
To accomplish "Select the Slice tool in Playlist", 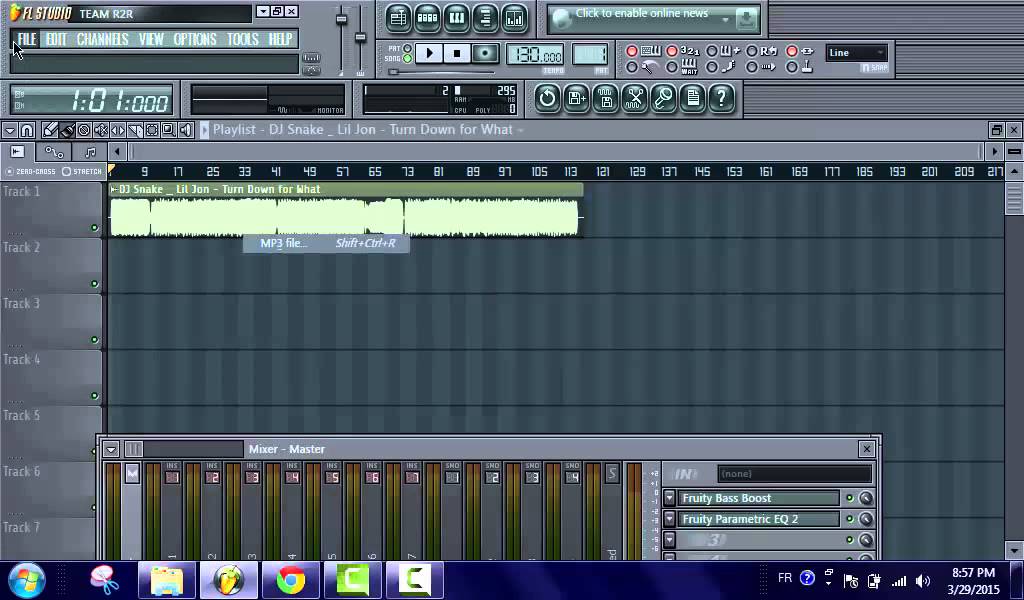I will (x=135, y=130).
